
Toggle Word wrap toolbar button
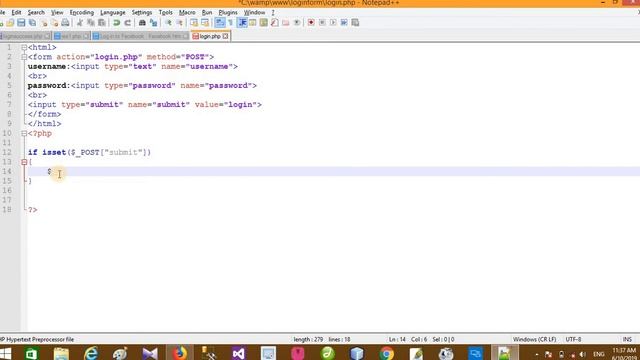(x=220, y=22)
